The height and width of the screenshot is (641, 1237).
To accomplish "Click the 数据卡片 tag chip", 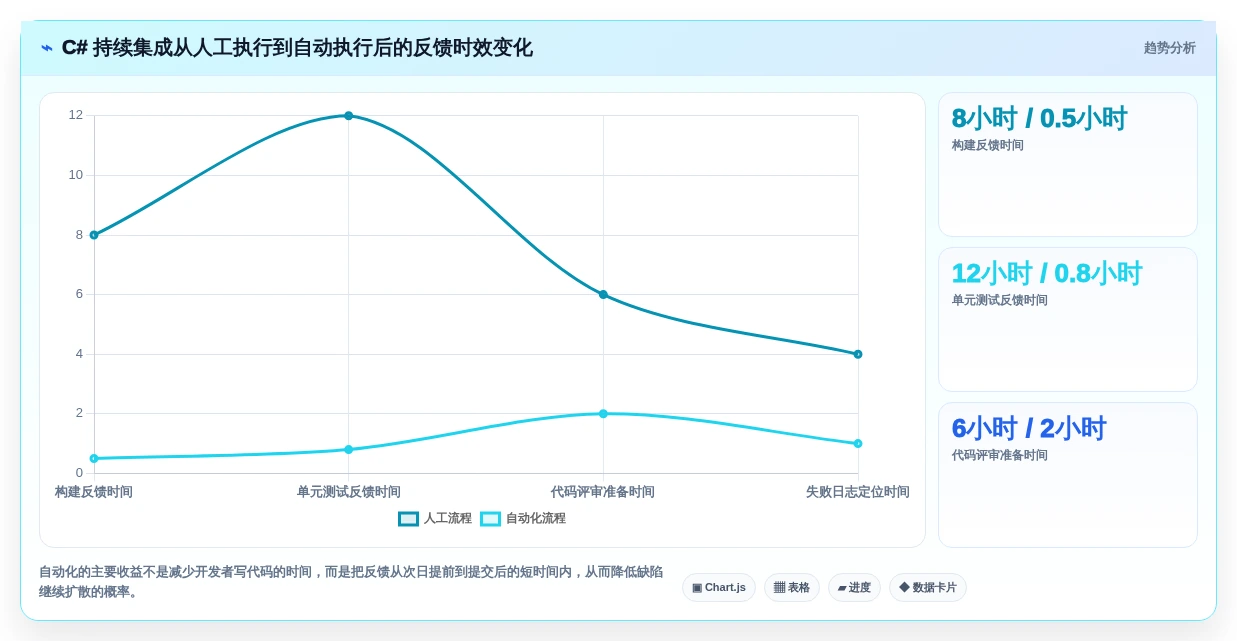I will tap(928, 587).
